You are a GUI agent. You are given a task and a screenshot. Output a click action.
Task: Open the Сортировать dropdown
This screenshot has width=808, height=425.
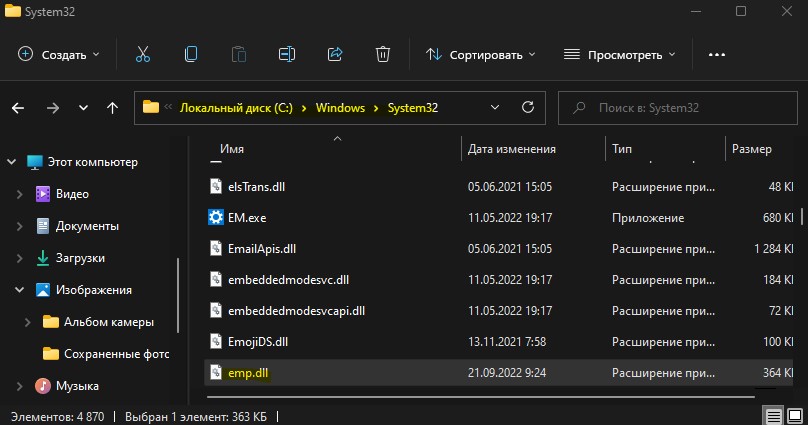coord(481,54)
